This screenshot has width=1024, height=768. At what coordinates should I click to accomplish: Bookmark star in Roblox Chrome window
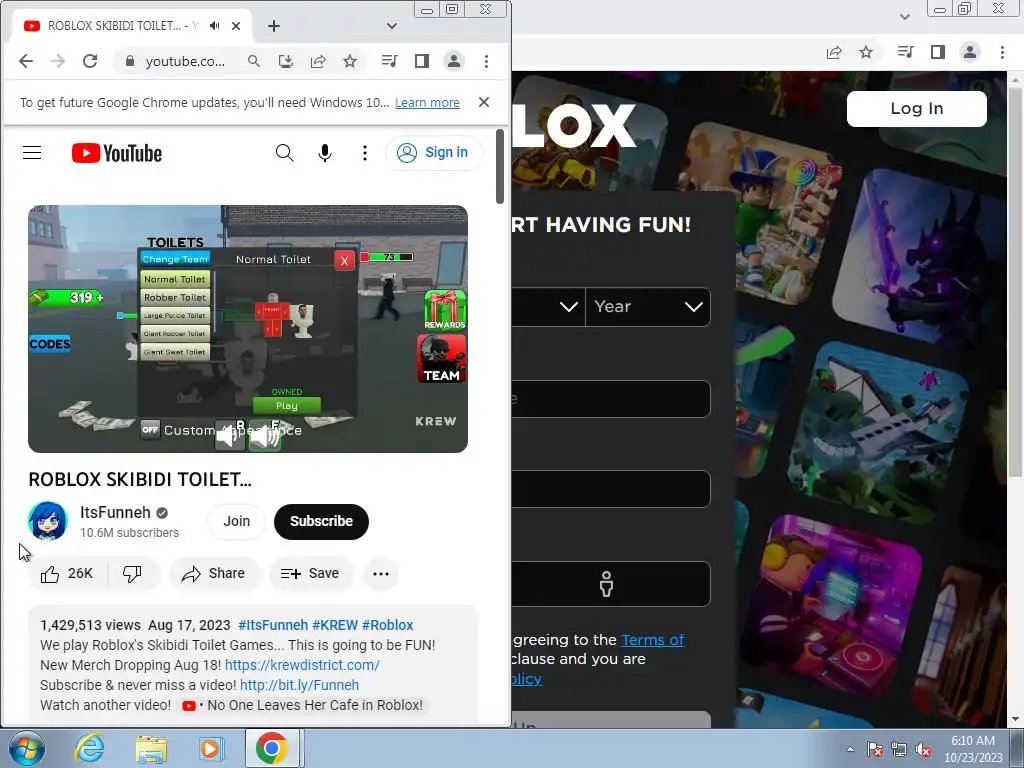pos(866,52)
